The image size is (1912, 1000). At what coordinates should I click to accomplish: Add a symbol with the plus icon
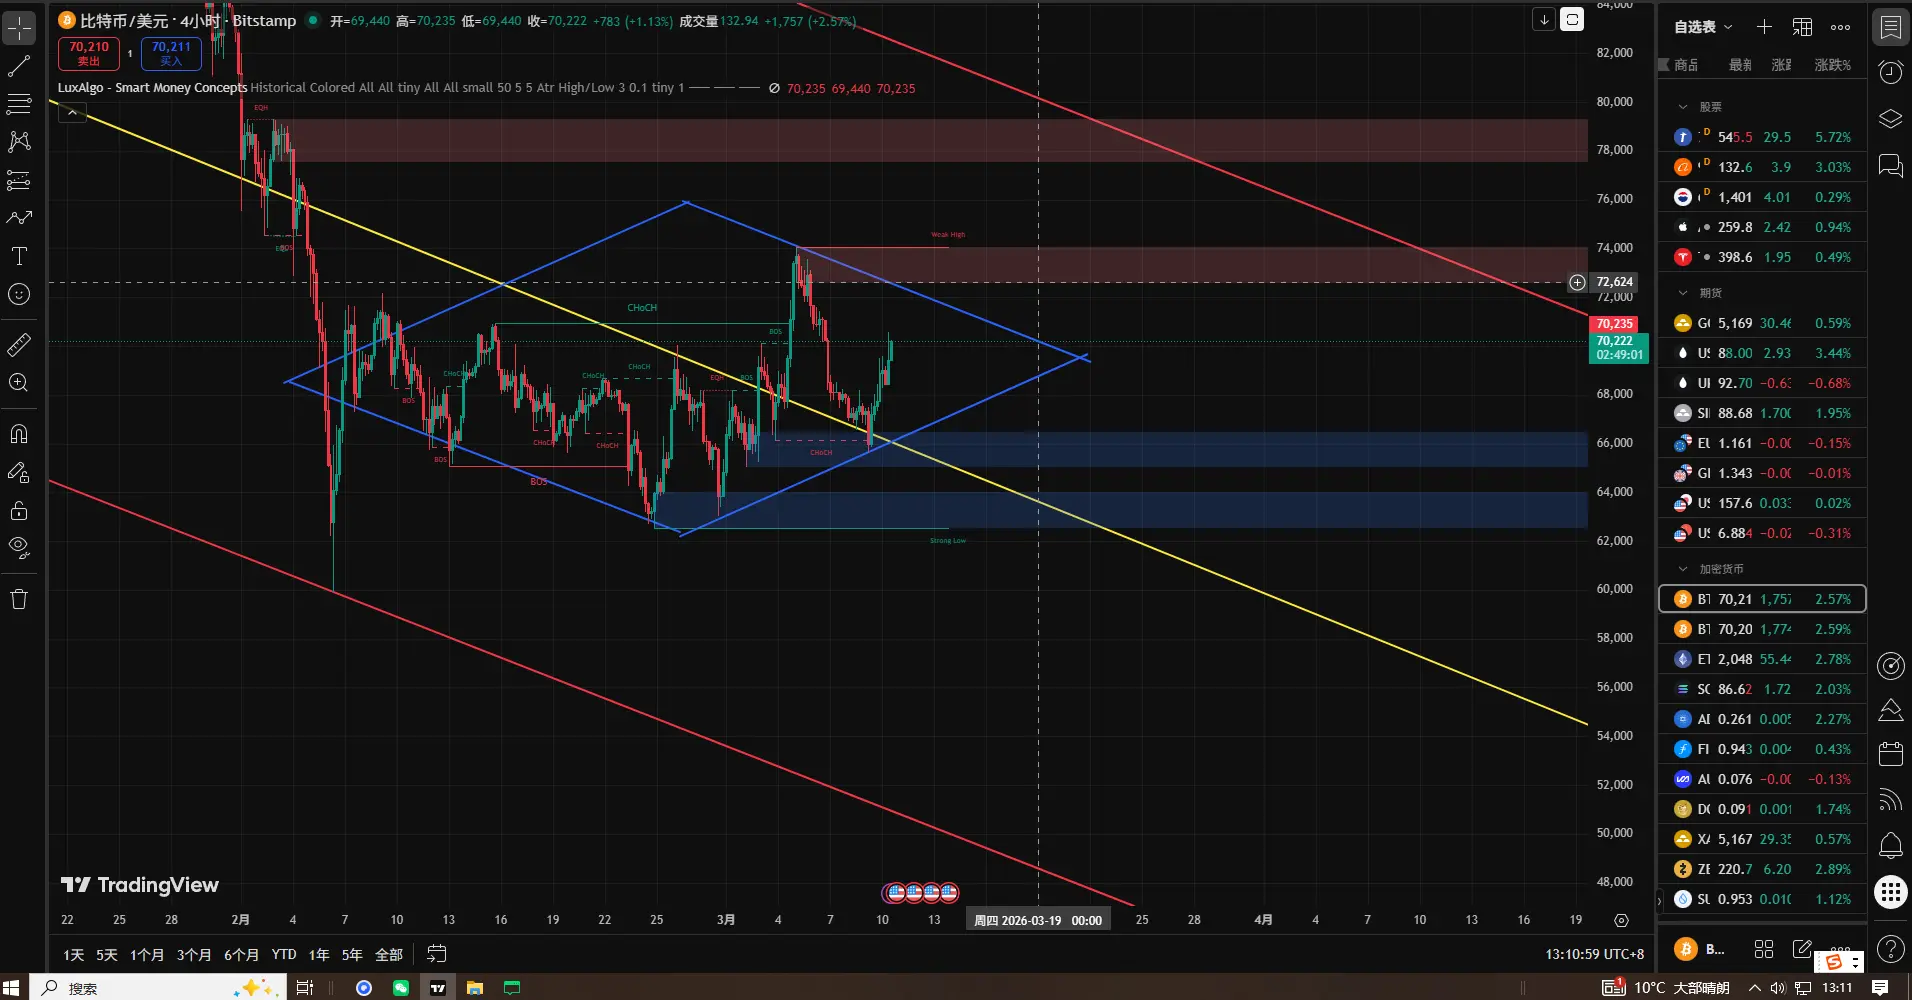tap(1764, 27)
